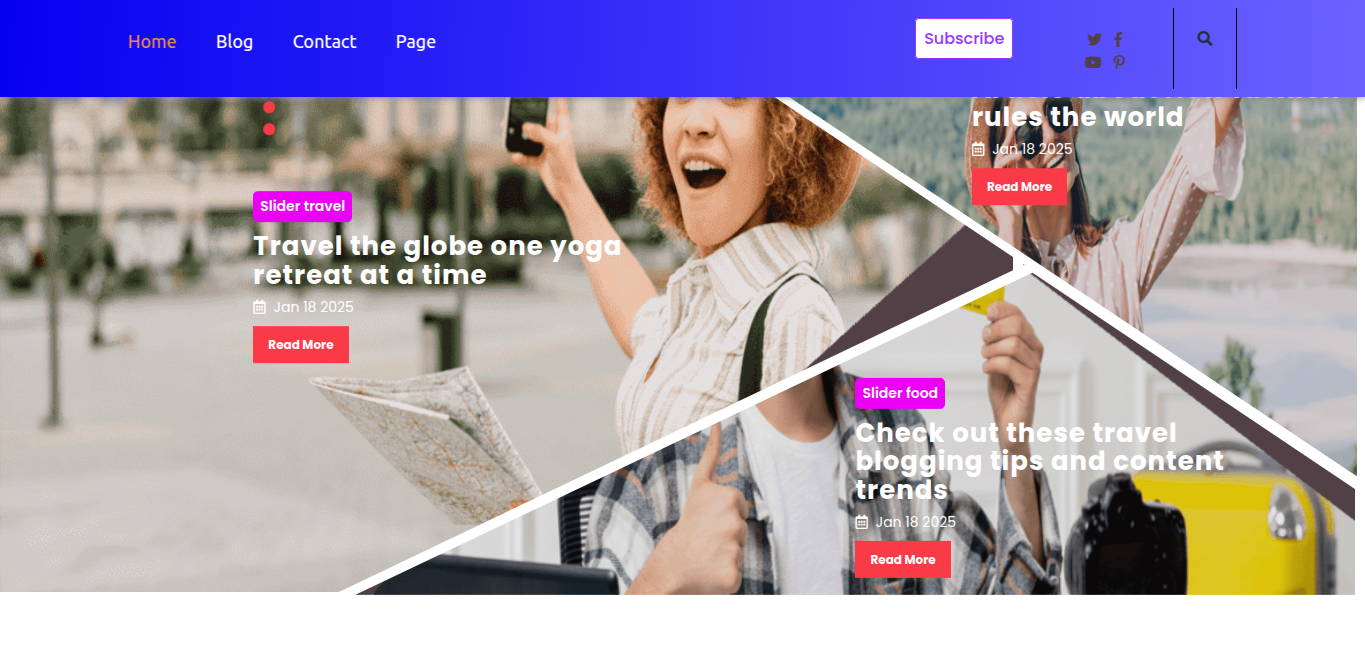Read More about travel blogging tips
The height and width of the screenshot is (649, 1365).
tap(903, 560)
